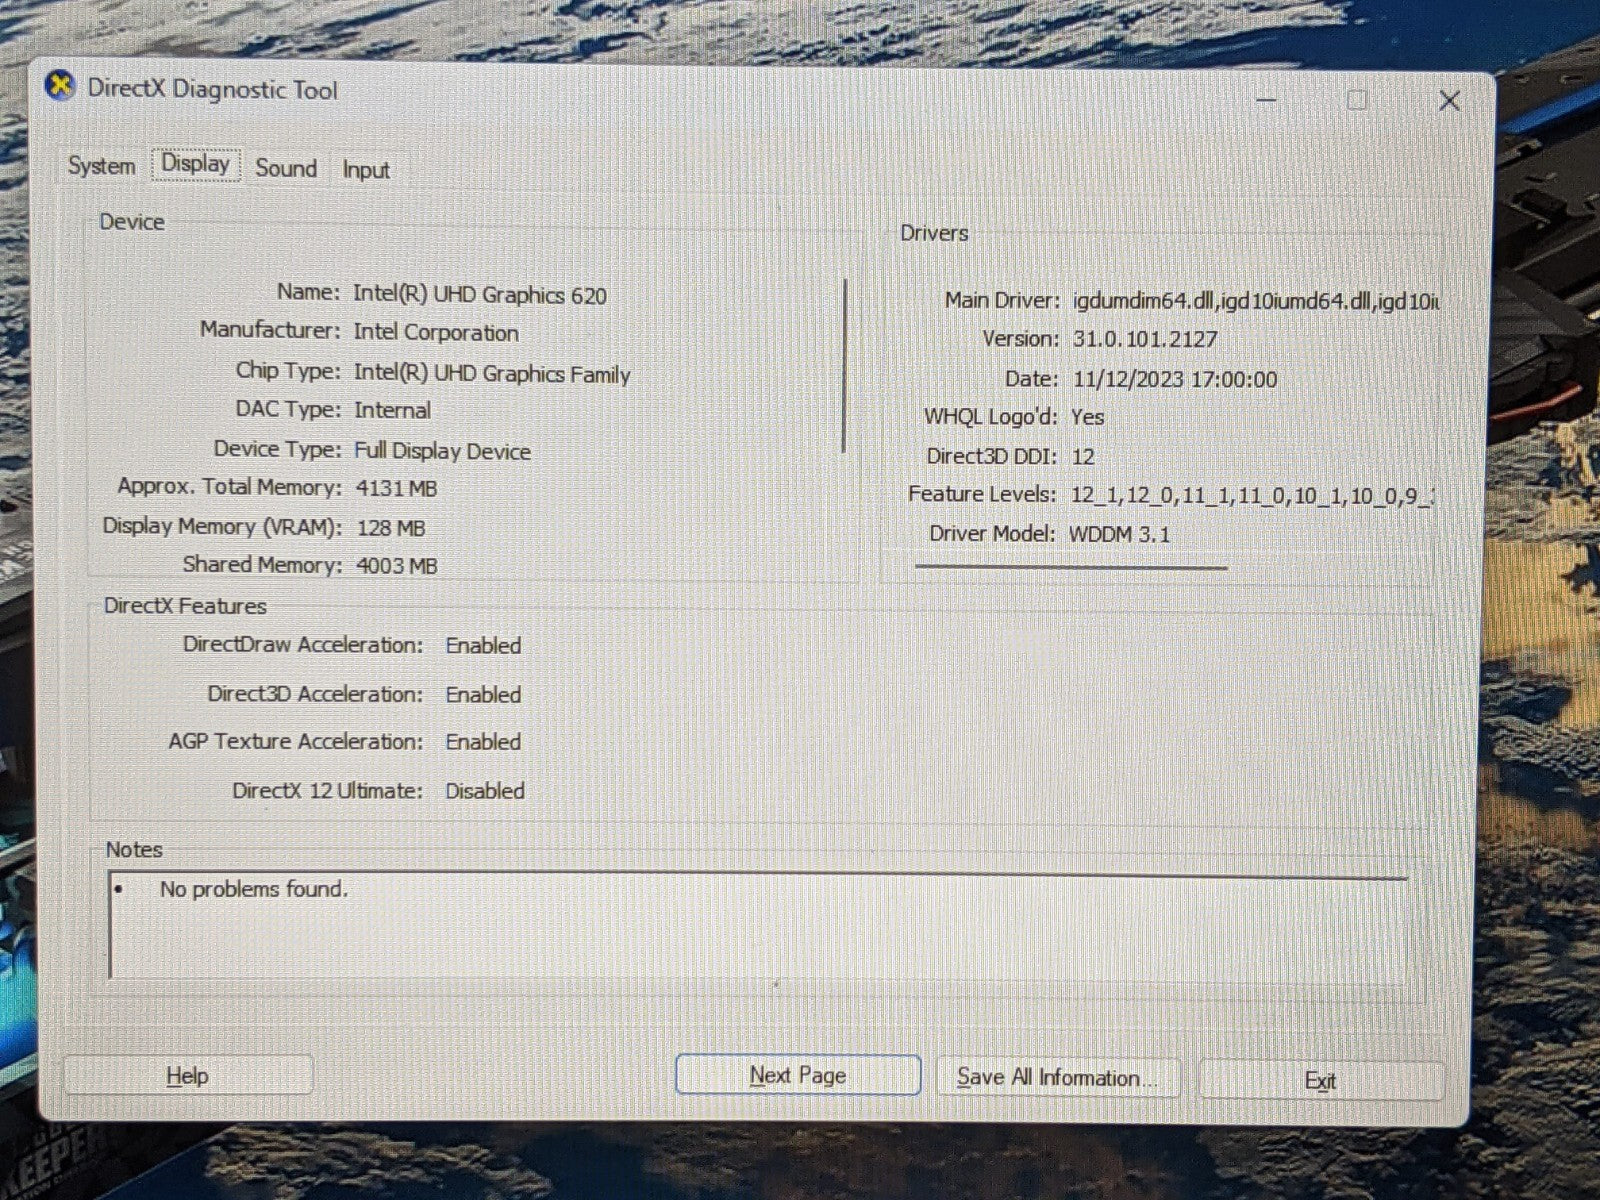Click the Device section vertical scrollbar
Viewport: 1600px width, 1200px height.
point(846,366)
